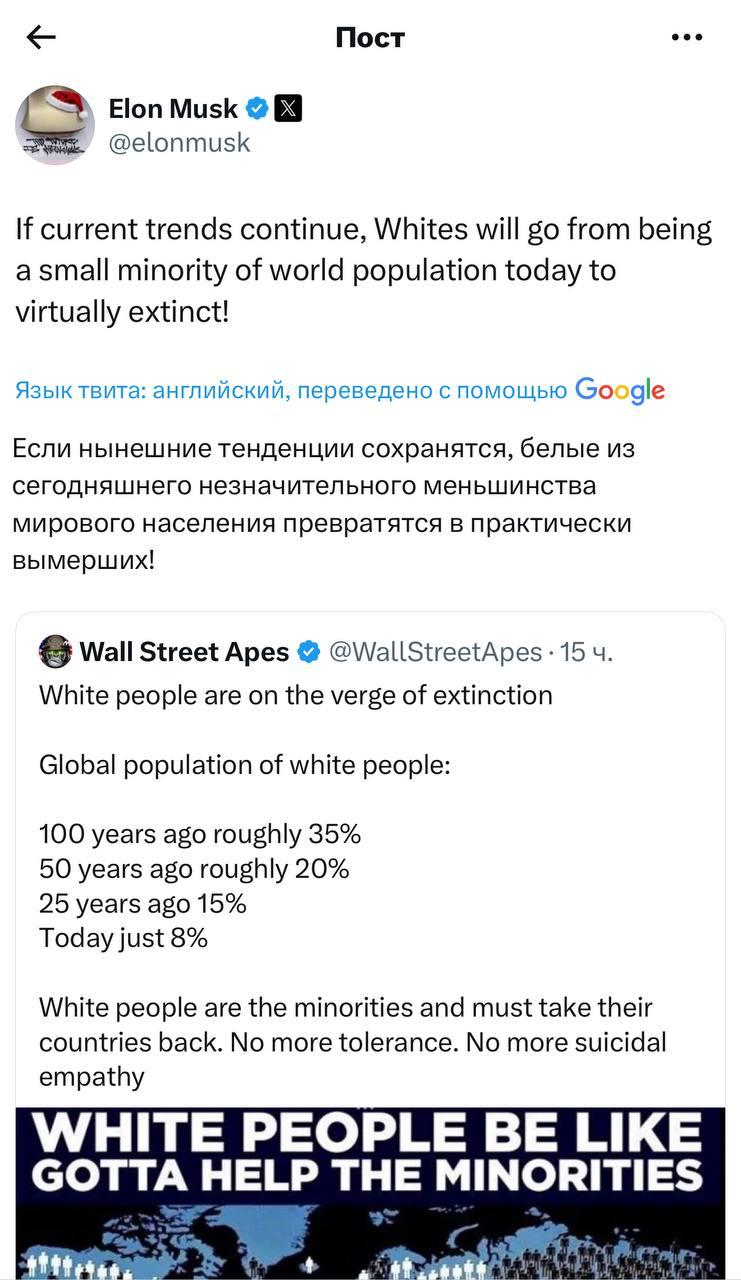
Task: Click the Elon Musk display name
Action: coord(173,109)
